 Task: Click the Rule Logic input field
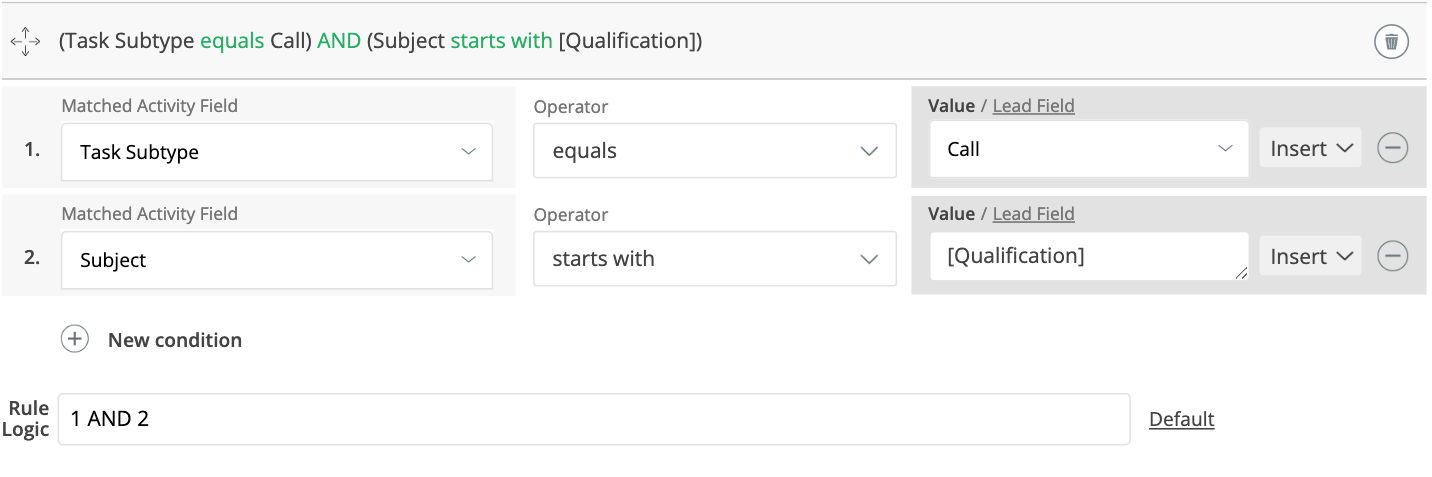[x=594, y=419]
